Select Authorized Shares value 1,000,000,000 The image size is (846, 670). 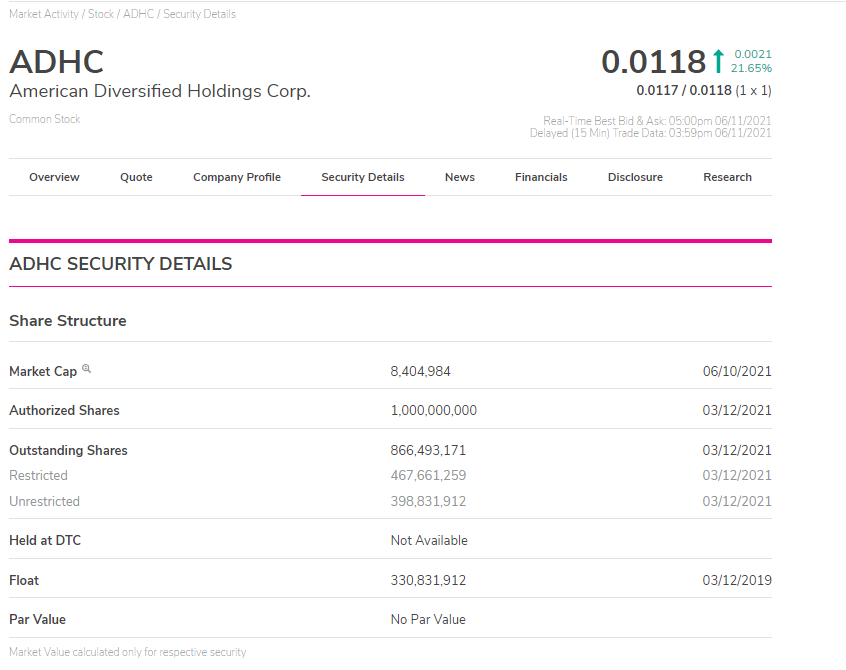click(x=434, y=411)
